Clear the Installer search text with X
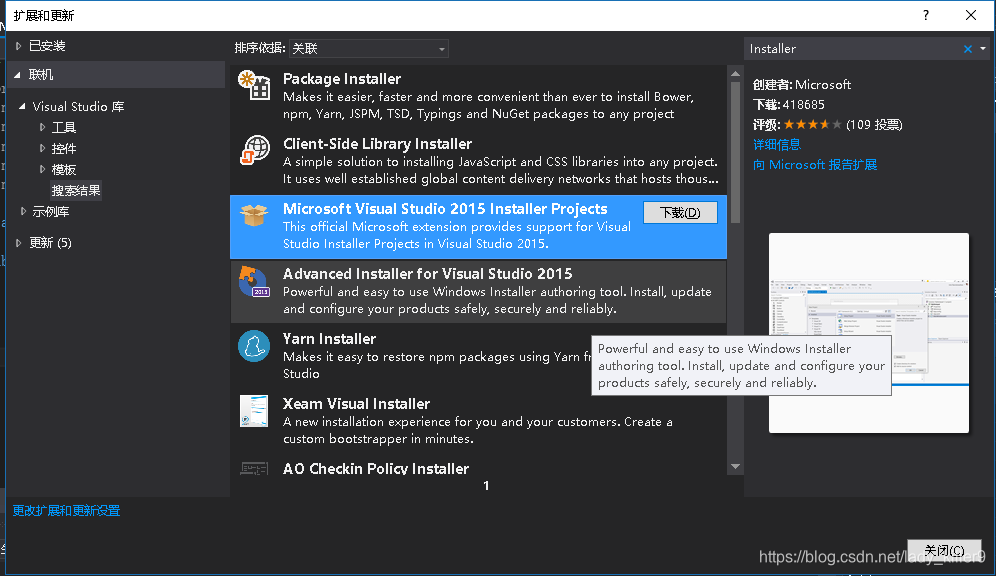The height and width of the screenshot is (576, 996). coord(967,49)
